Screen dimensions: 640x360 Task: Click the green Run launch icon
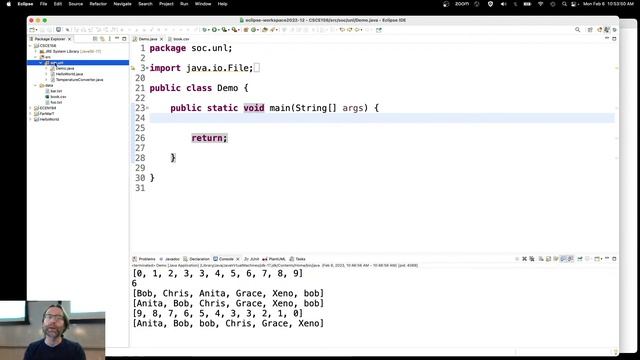pos(214,30)
